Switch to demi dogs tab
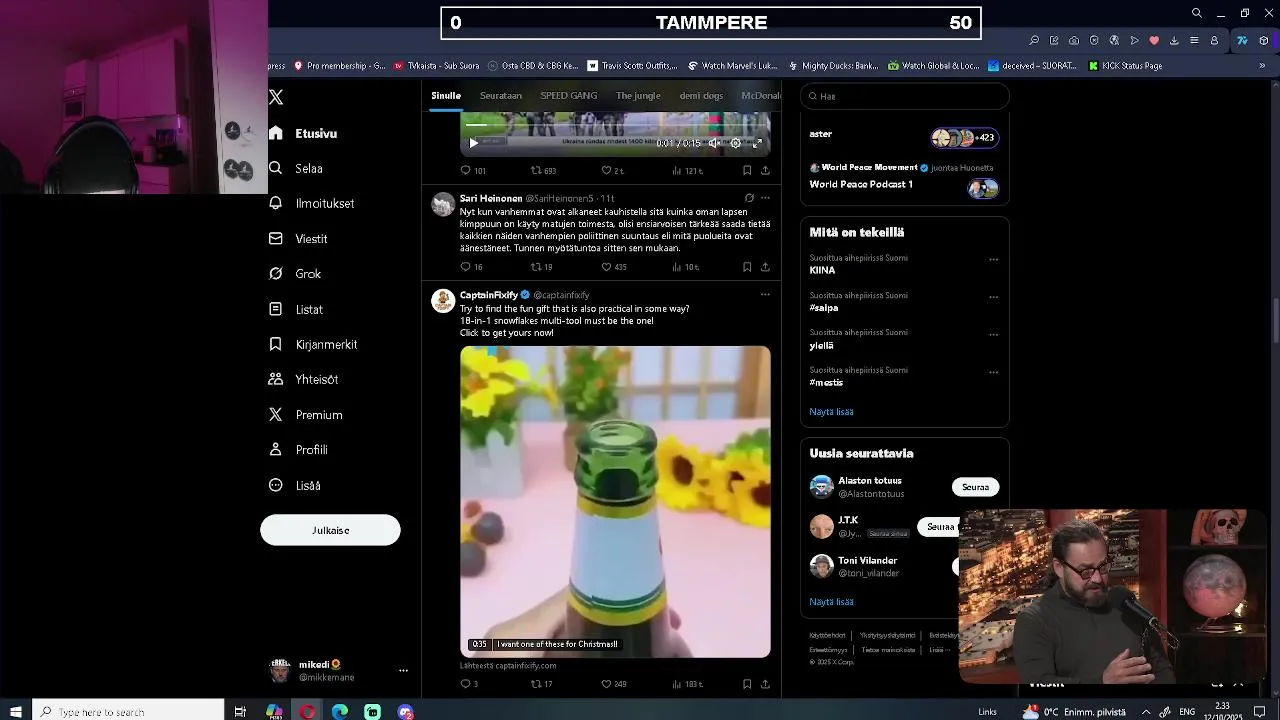Screen dimensions: 1280x720 point(701,96)
